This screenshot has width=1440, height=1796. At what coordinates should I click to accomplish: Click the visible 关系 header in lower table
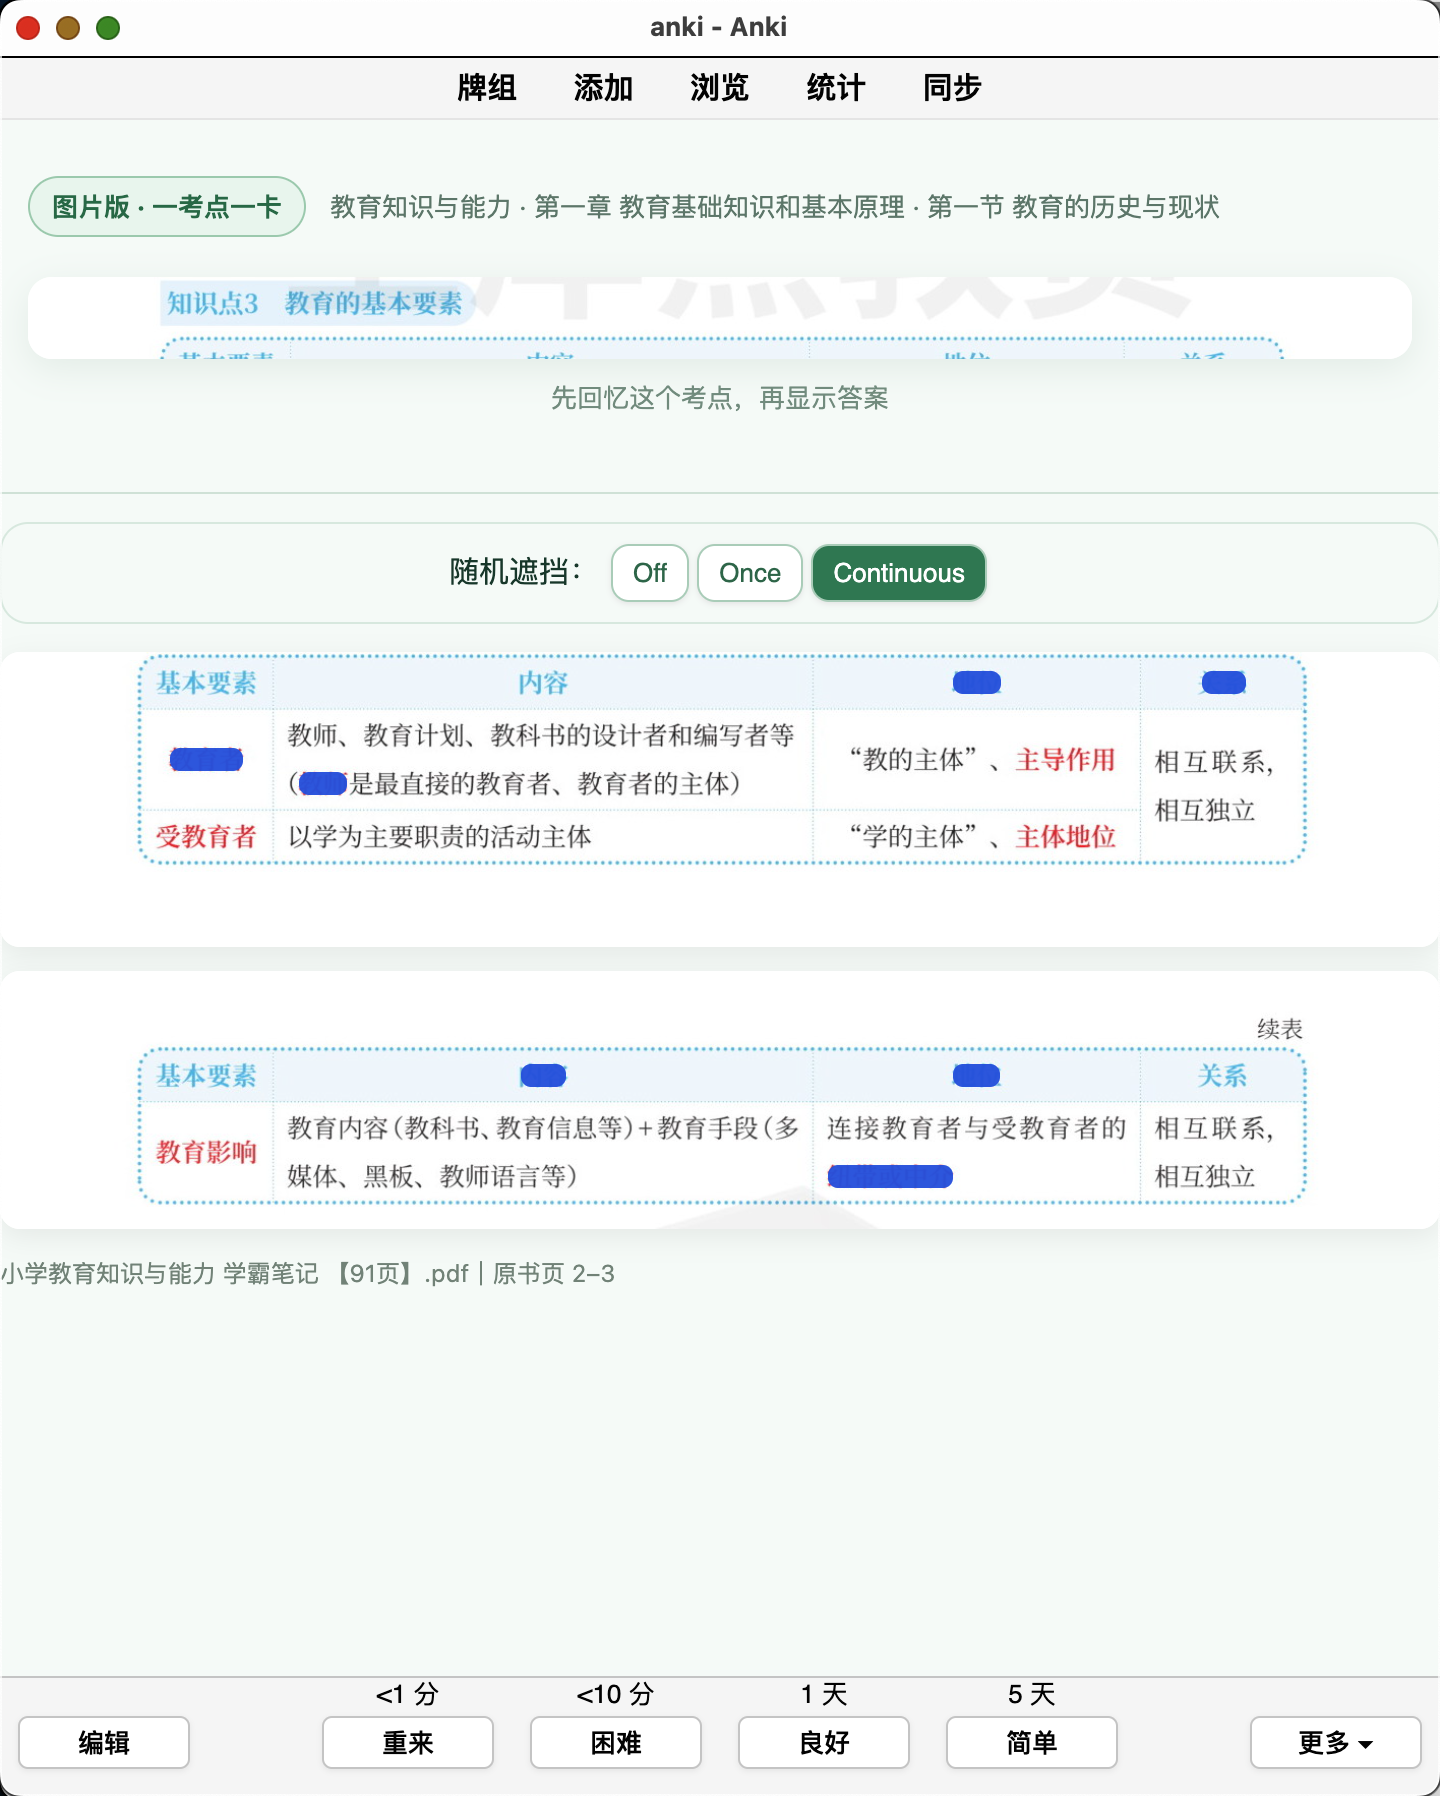point(1223,1076)
